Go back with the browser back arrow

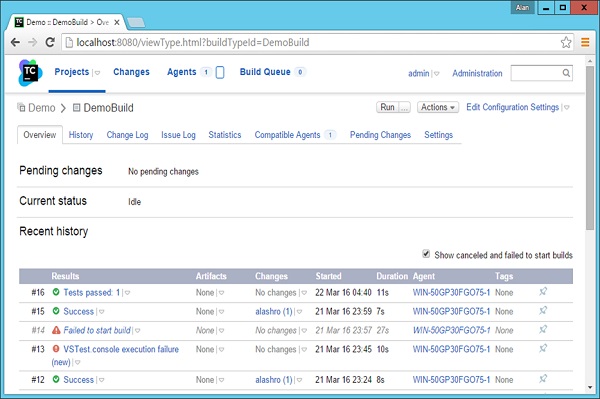click(x=15, y=42)
